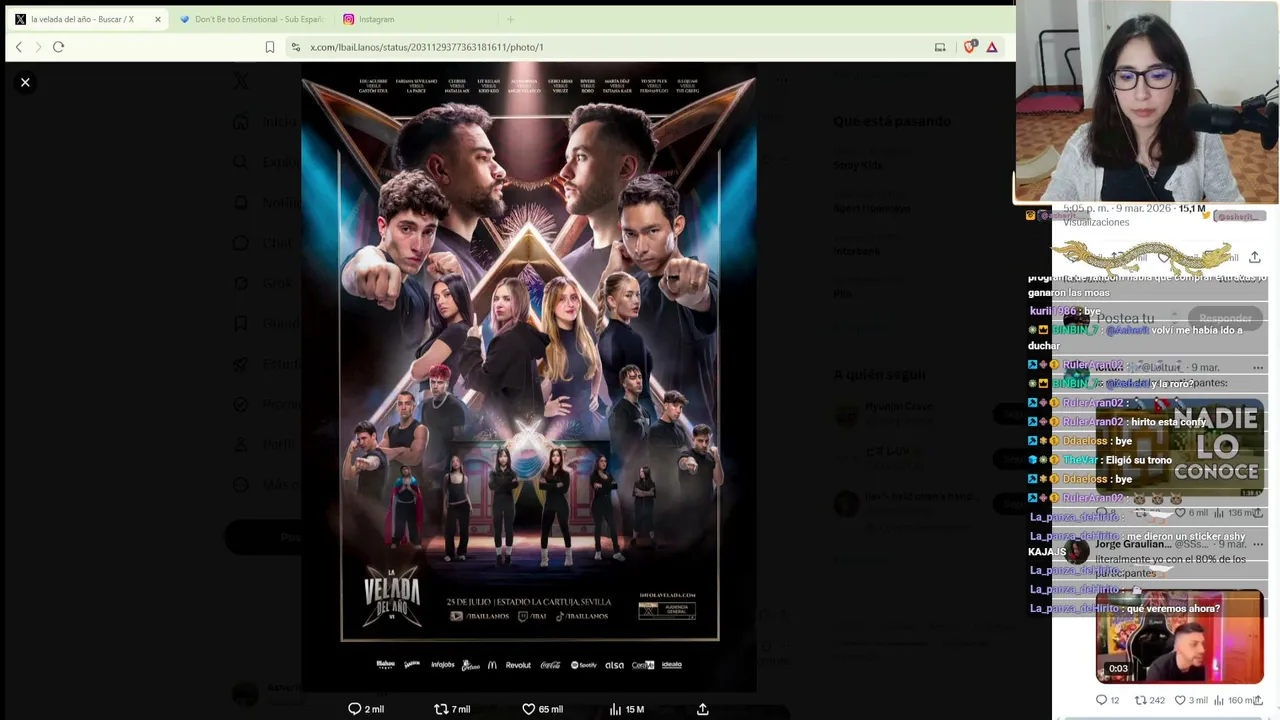Close the 'la velada del año' tab
Screen dimensions: 1280x720
(157, 19)
